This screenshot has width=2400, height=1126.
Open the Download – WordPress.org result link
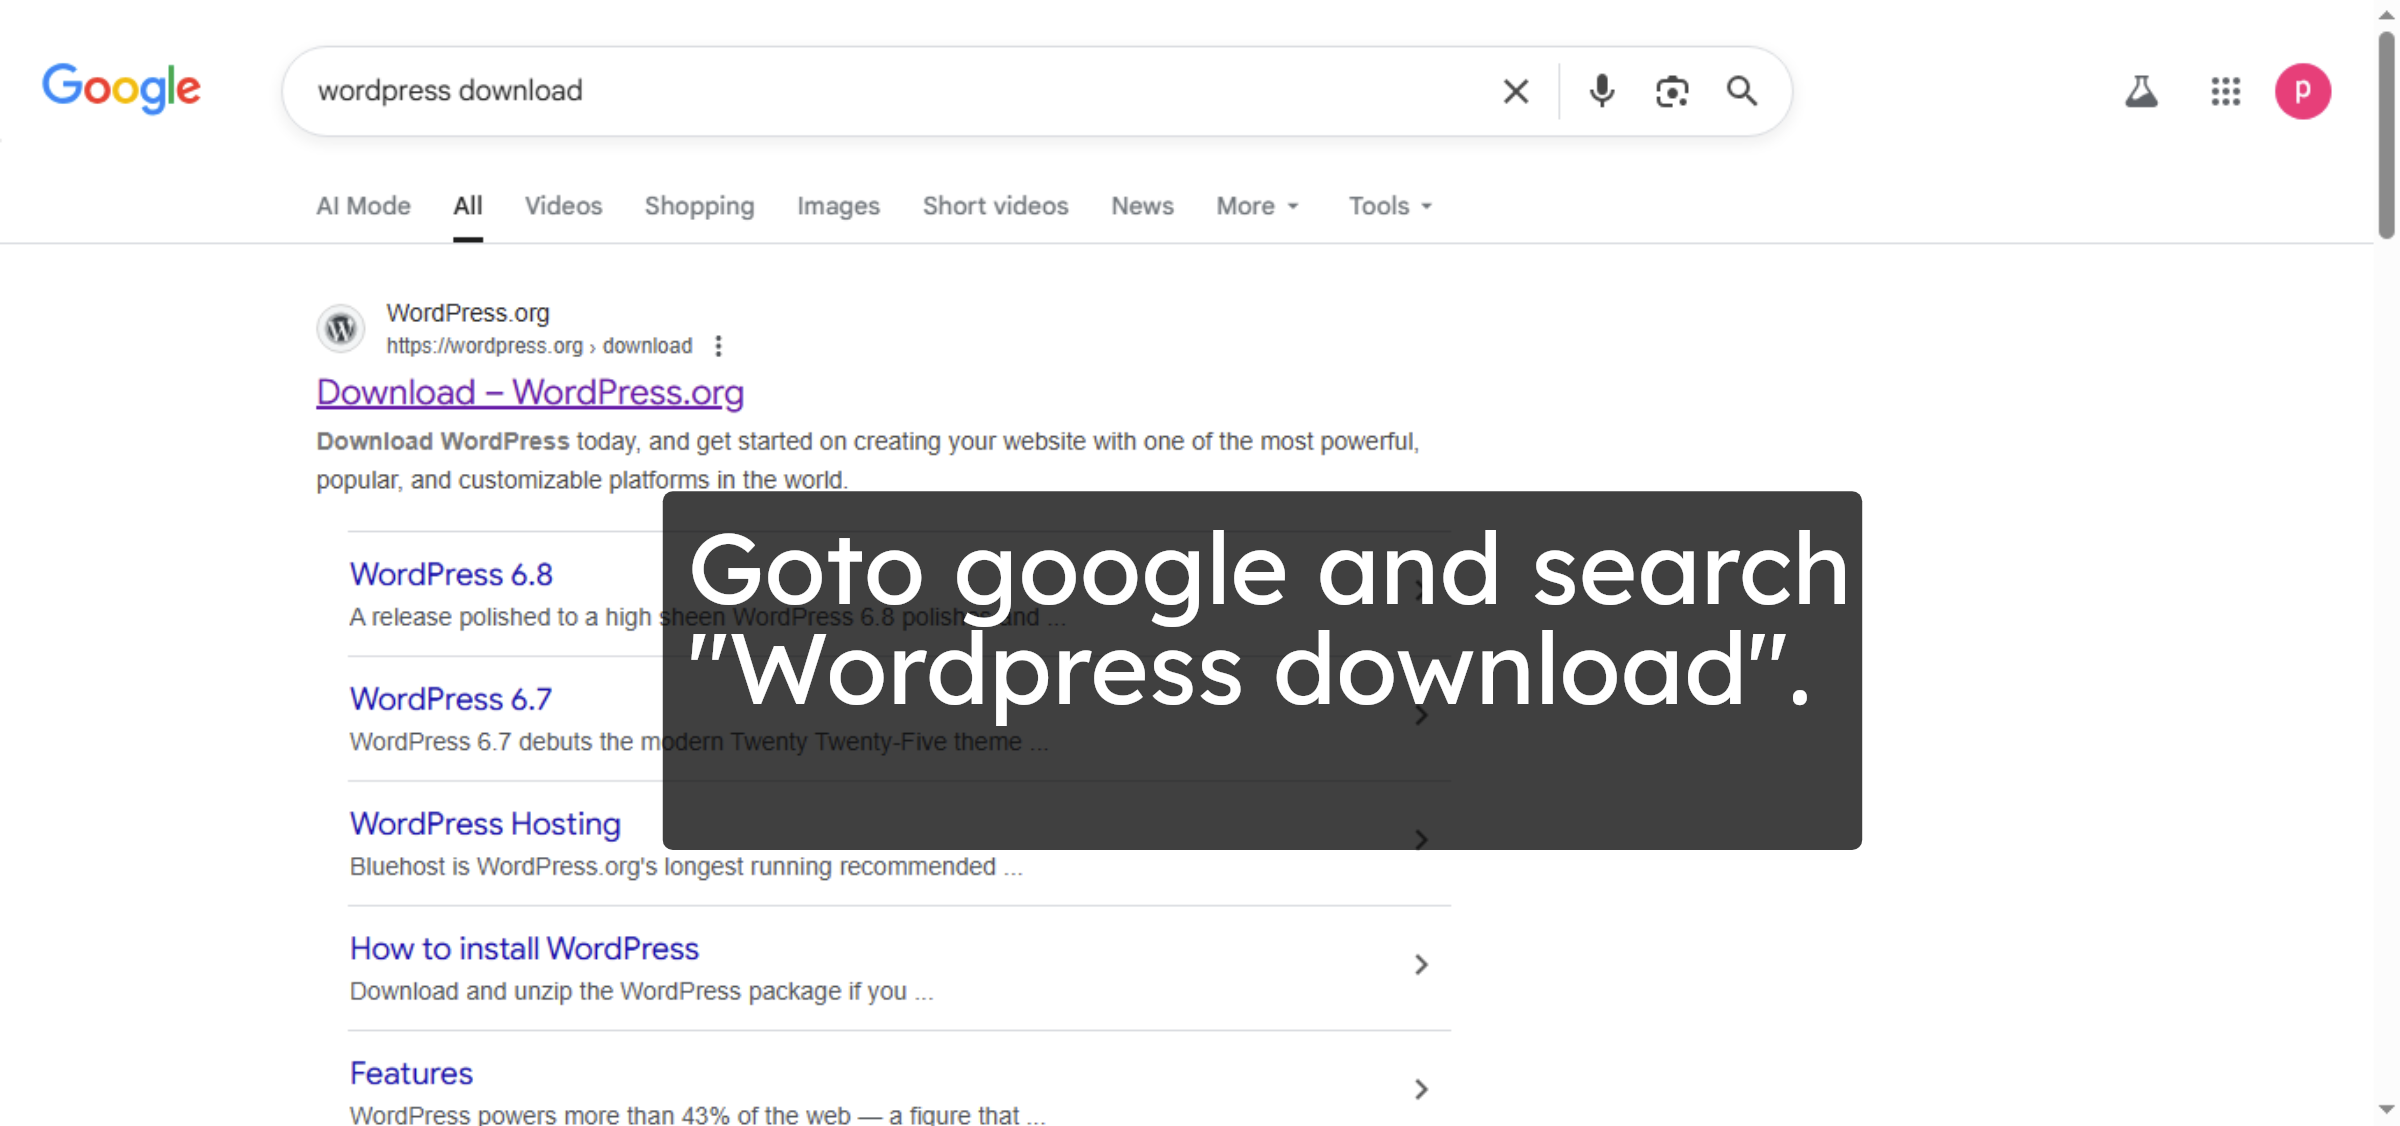point(530,392)
